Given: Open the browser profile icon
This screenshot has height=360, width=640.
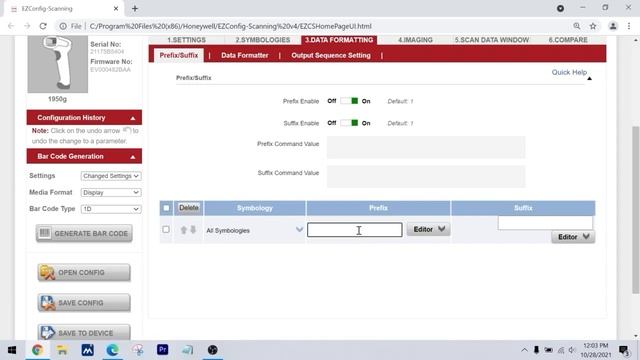Looking at the screenshot, I should point(613,26).
